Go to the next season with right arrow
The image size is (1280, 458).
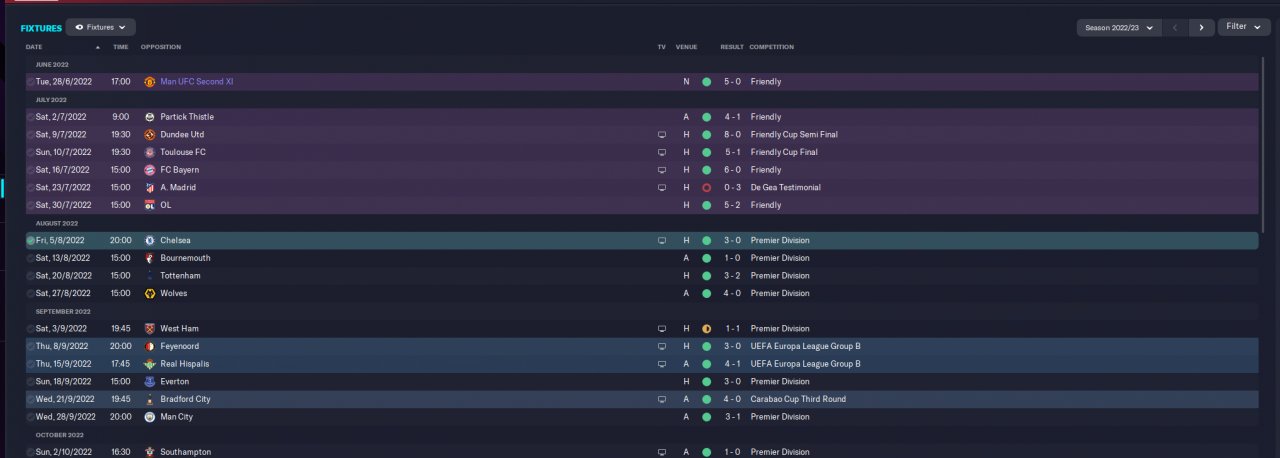click(1202, 28)
